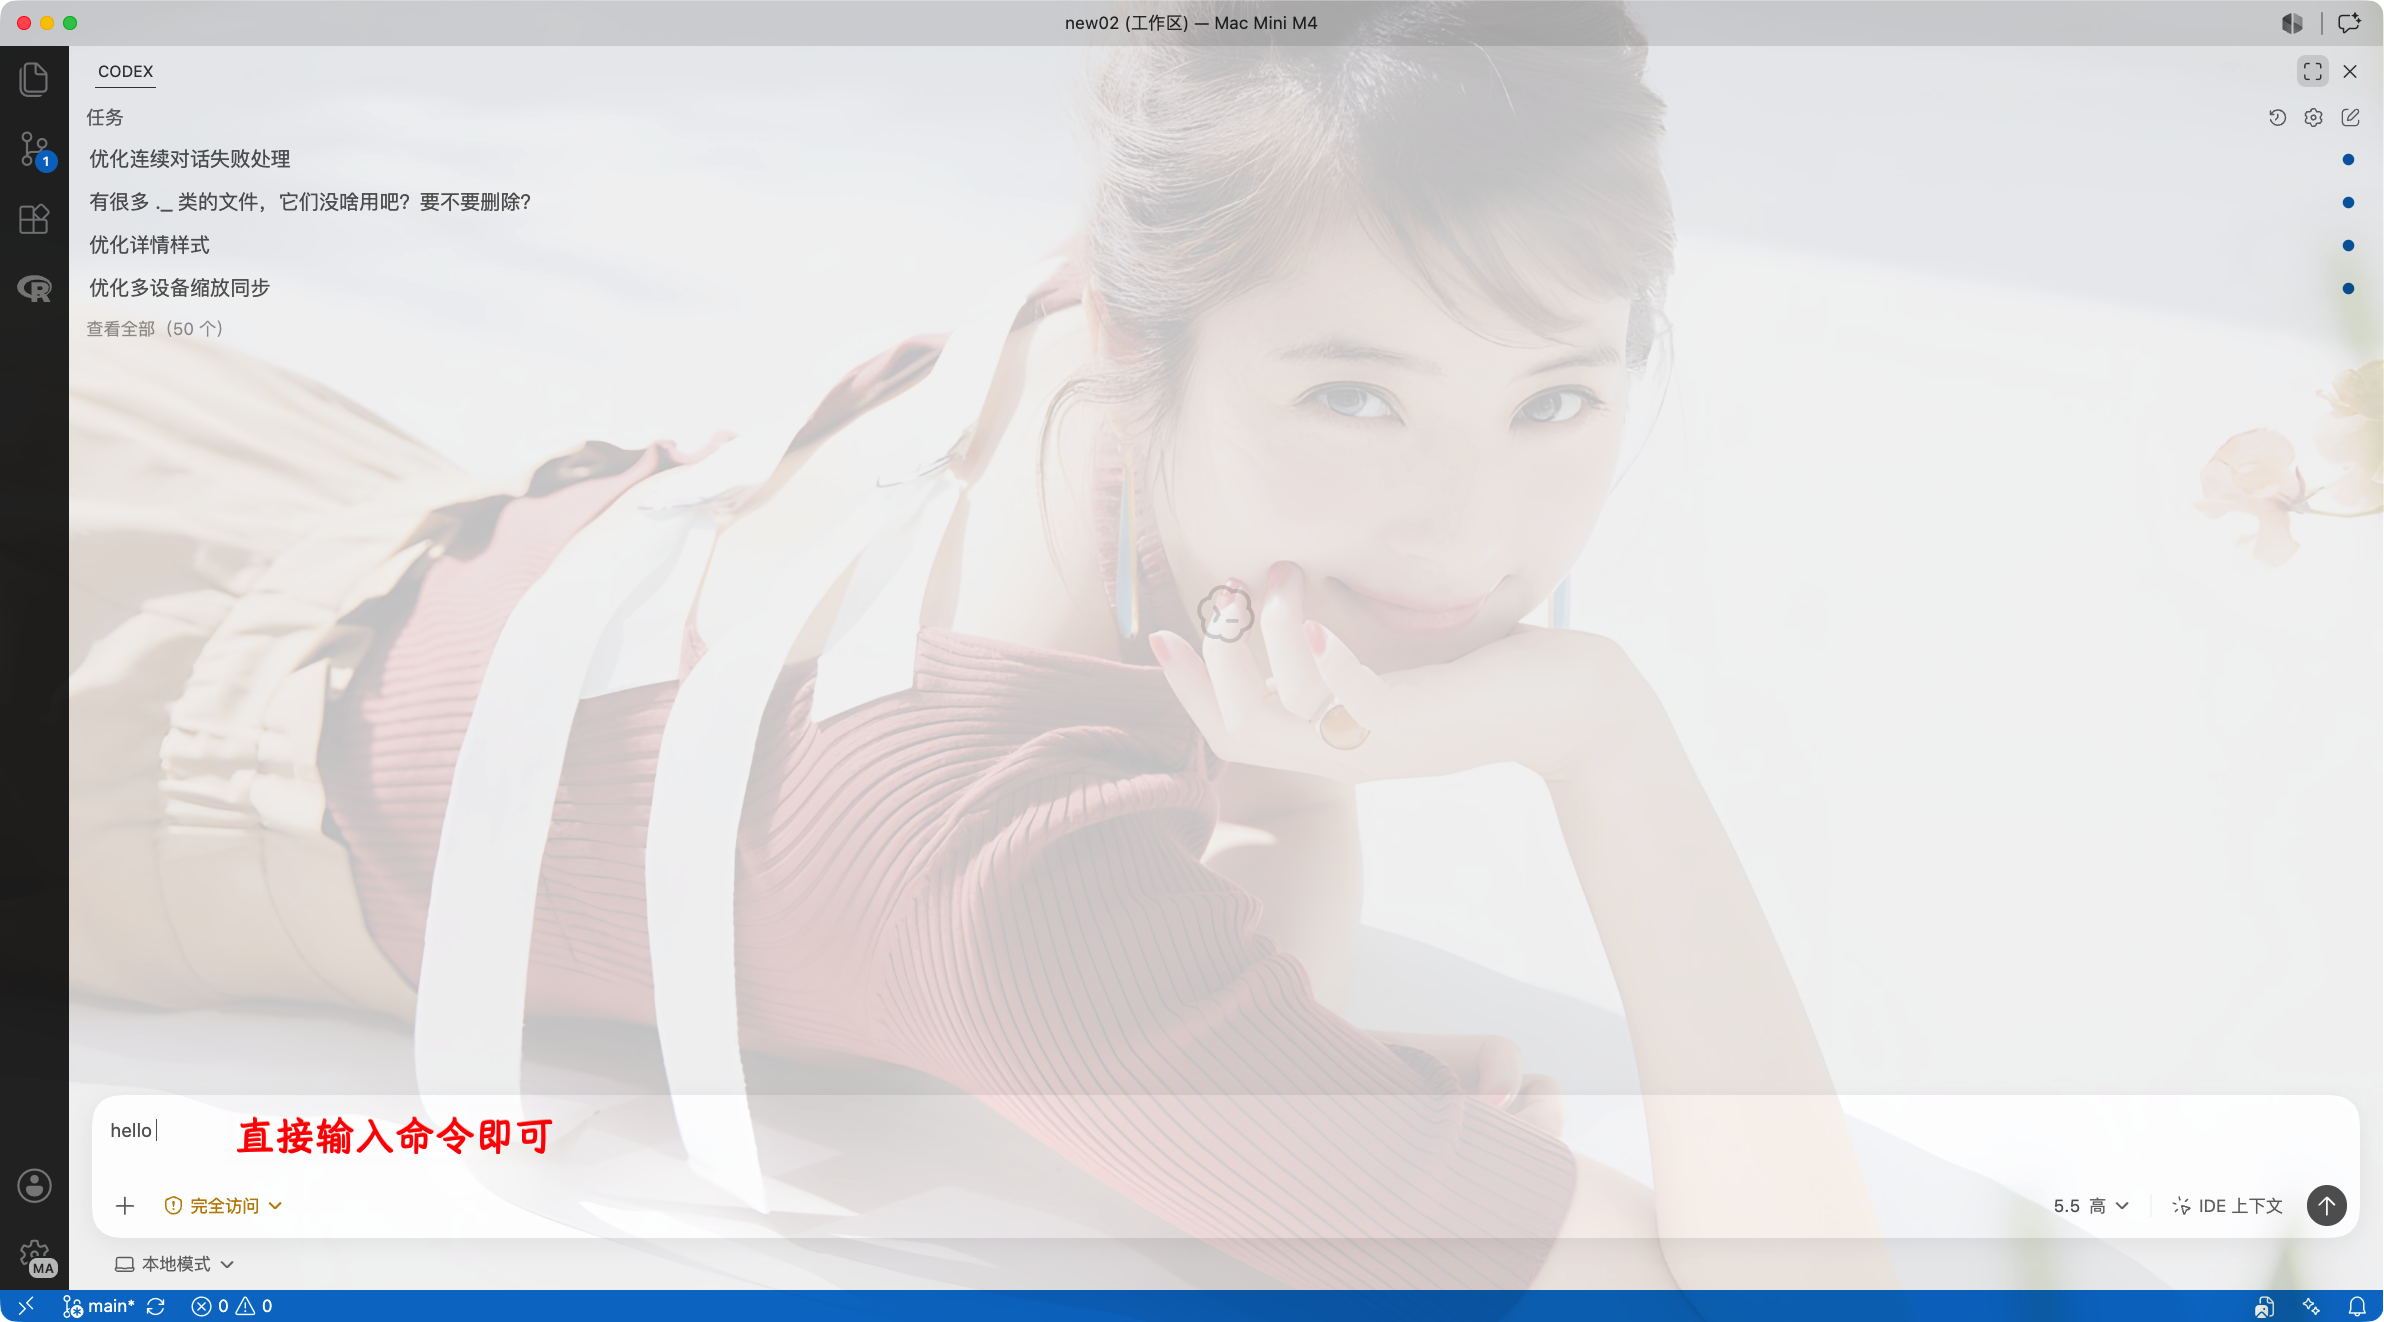The image size is (2384, 1322).
Task: Open the notifications bell in status bar
Action: point(2357,1306)
